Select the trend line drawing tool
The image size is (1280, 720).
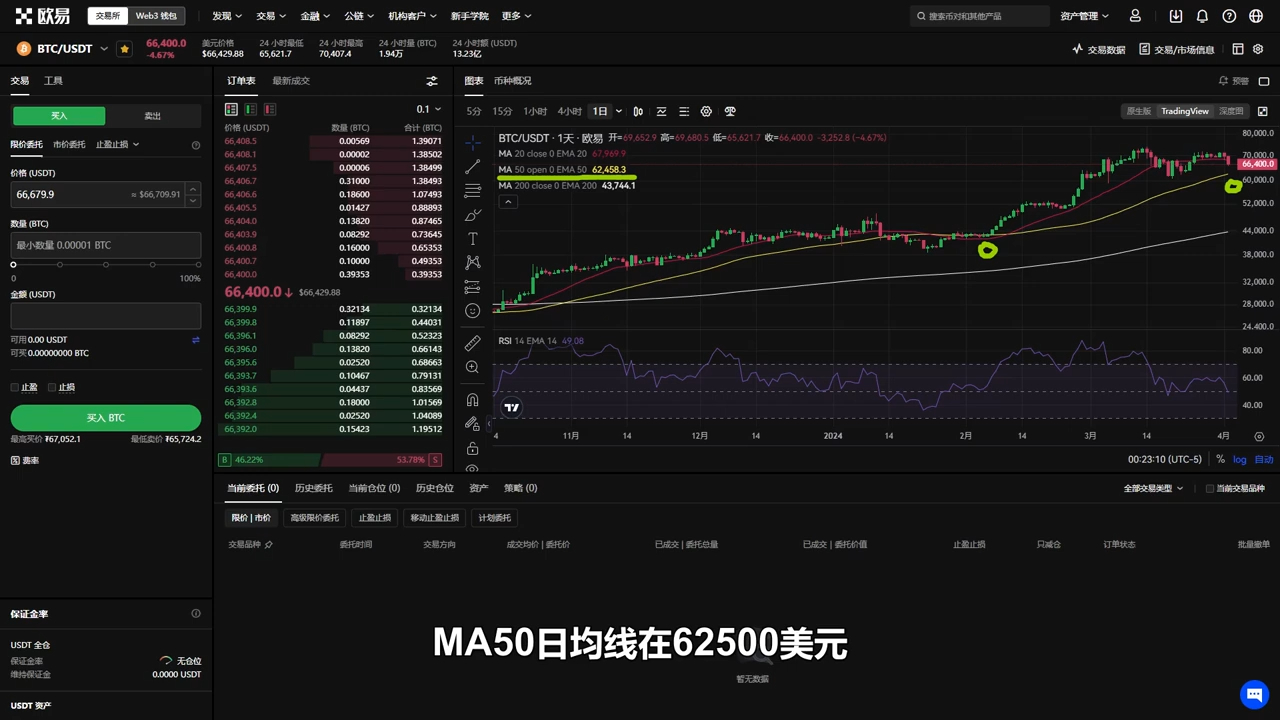click(x=473, y=167)
